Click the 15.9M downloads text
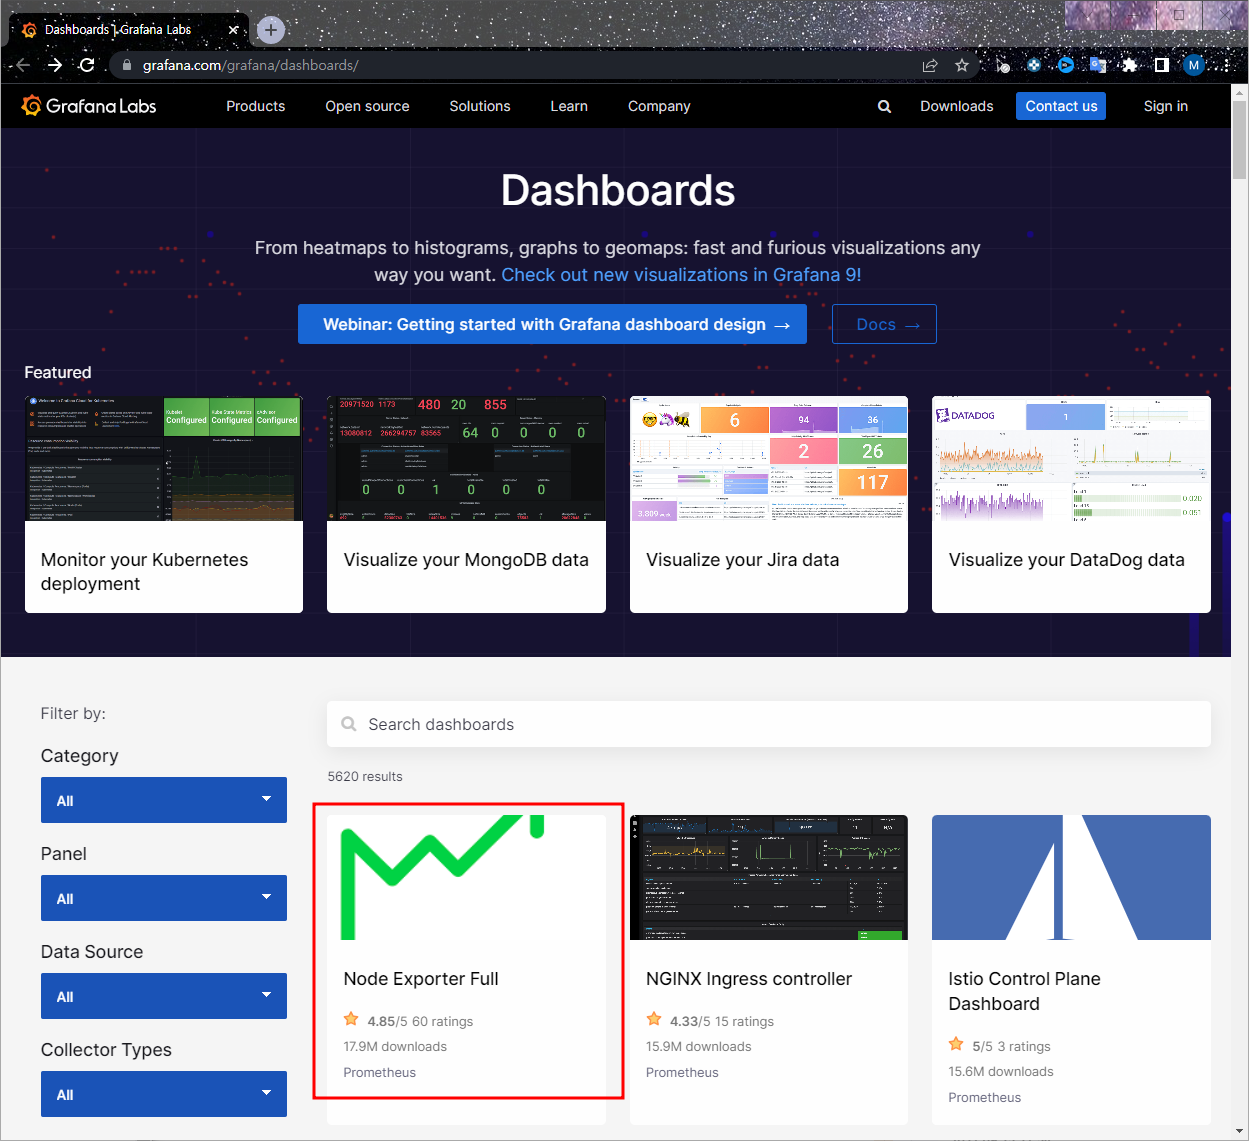The image size is (1249, 1141). (x=698, y=1046)
